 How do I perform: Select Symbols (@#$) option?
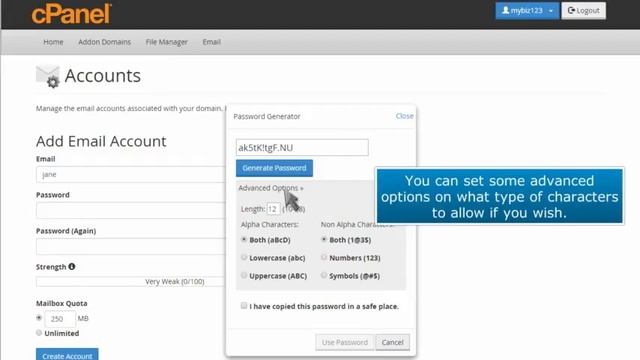[x=324, y=276]
